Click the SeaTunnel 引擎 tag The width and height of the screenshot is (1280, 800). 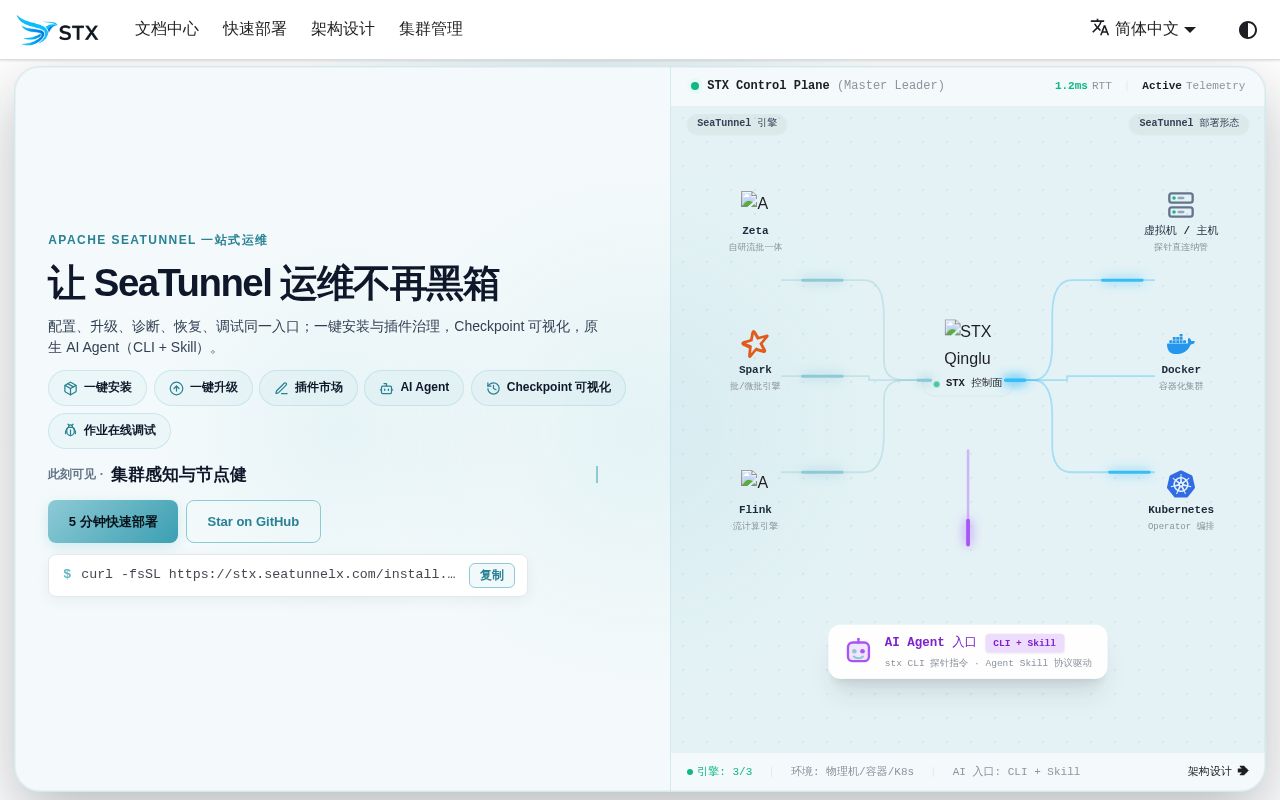coord(737,123)
